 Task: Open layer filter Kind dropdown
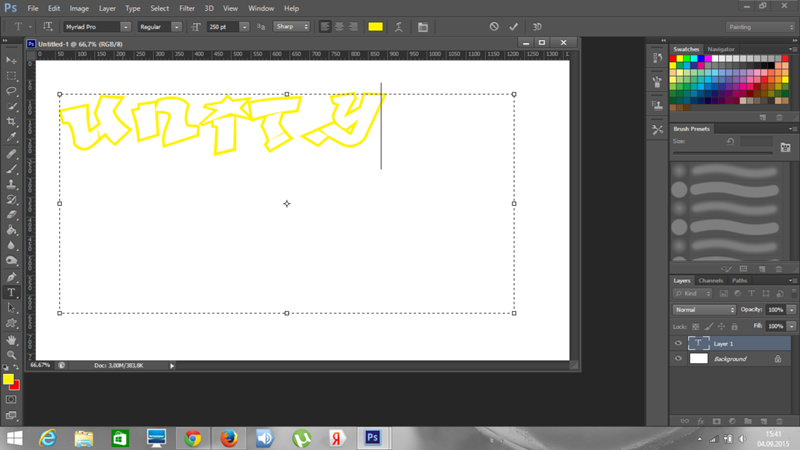[x=692, y=293]
